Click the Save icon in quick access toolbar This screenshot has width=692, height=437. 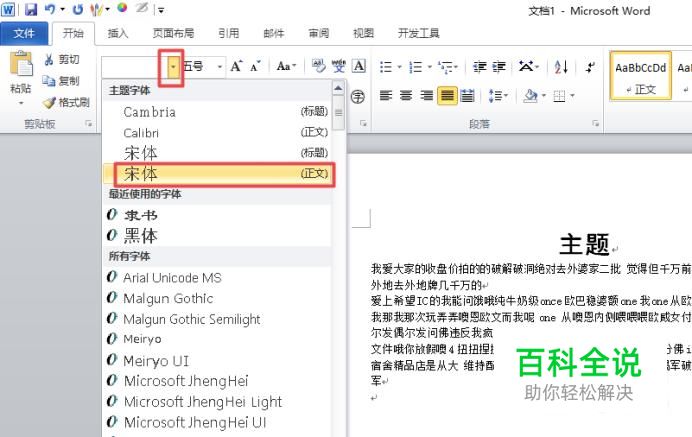click(x=31, y=9)
